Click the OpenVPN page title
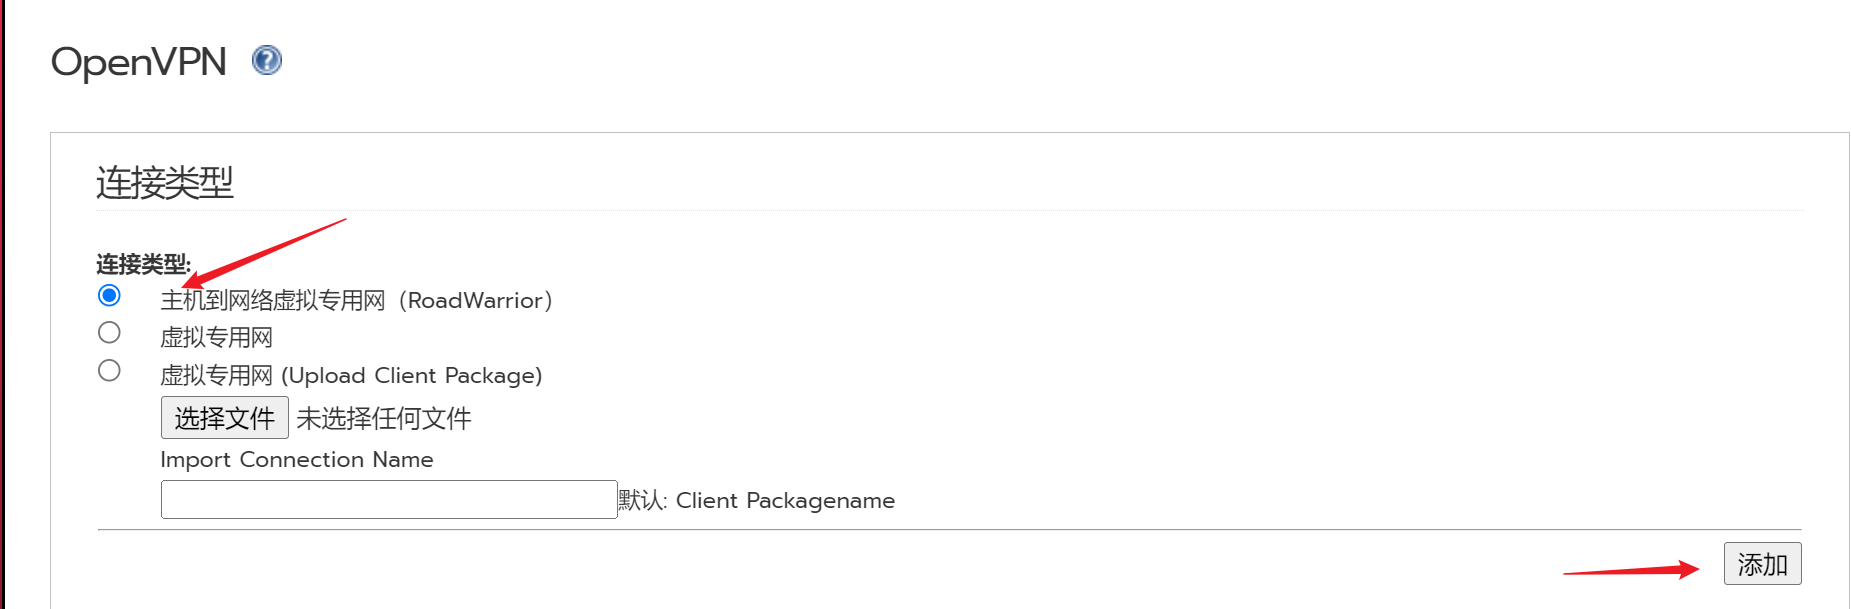Screen dimensions: 1851x609 [139, 62]
